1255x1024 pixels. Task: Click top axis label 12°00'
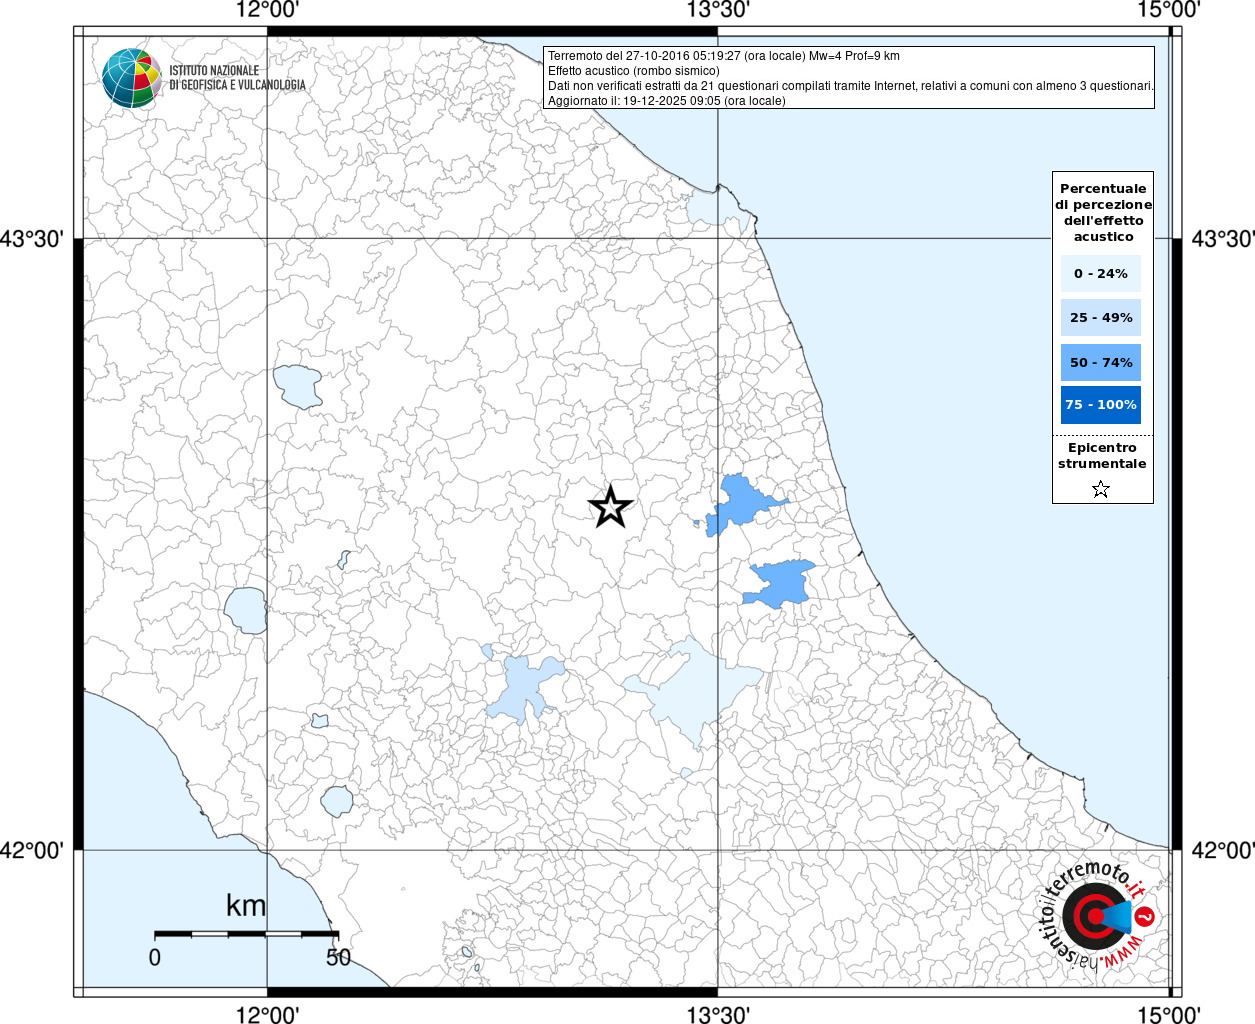[267, 10]
